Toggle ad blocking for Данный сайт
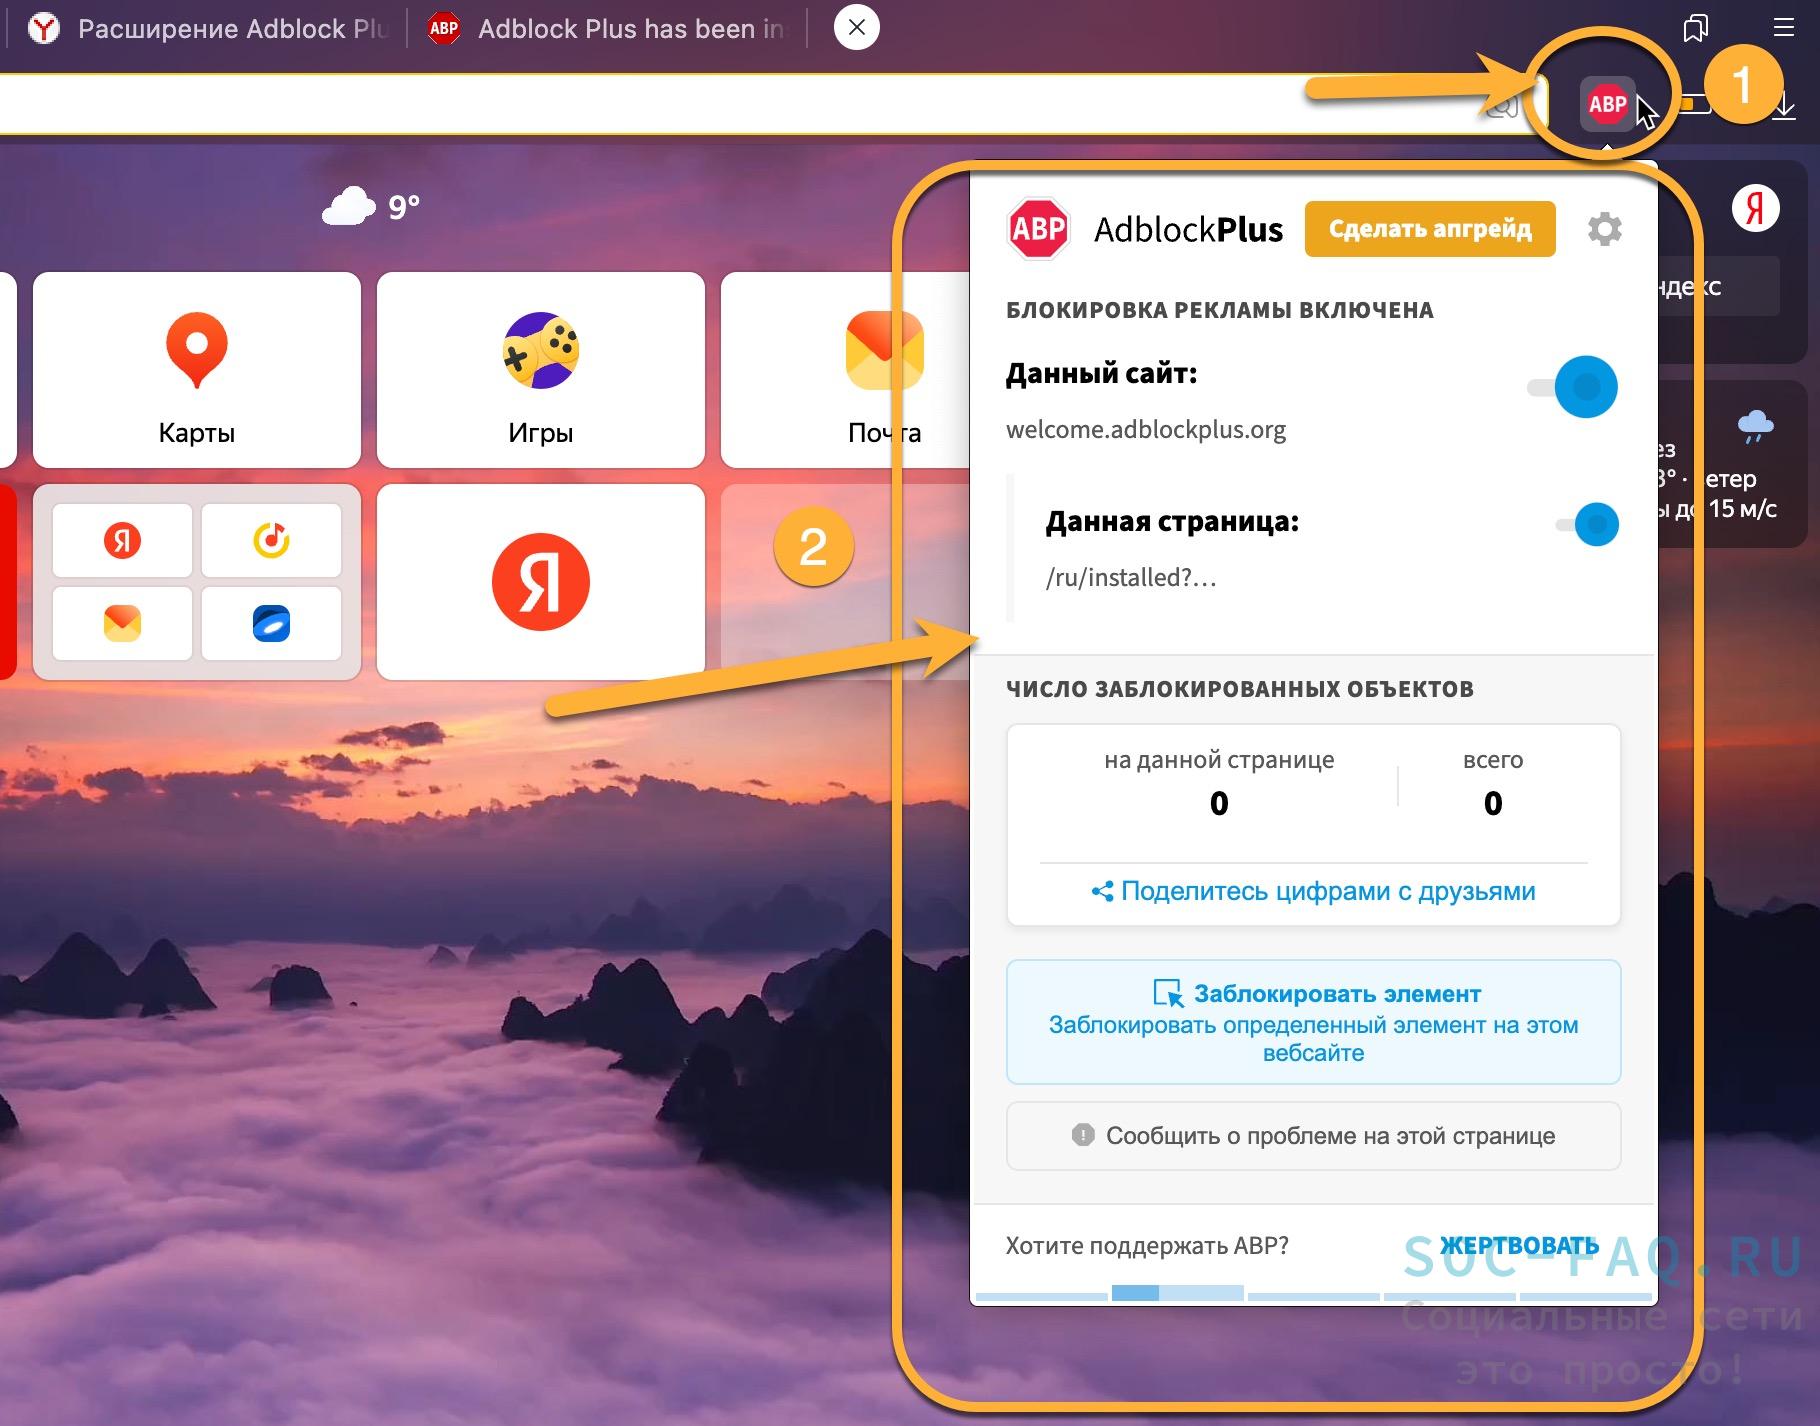 [1573, 387]
